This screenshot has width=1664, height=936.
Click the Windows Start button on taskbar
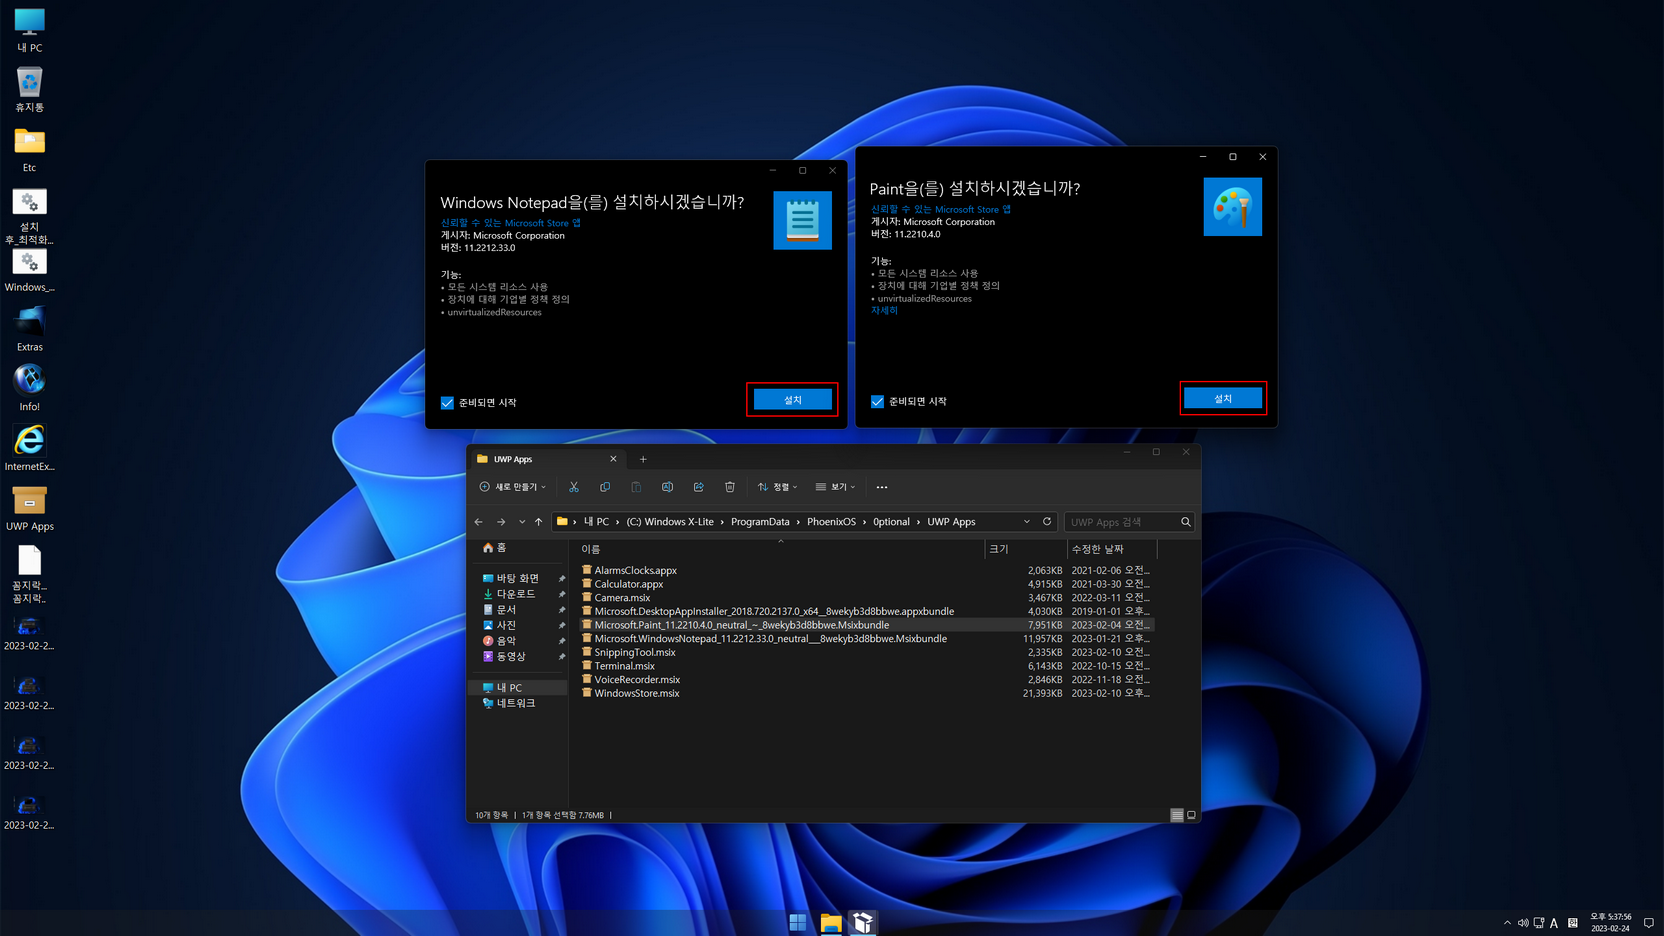(x=798, y=922)
